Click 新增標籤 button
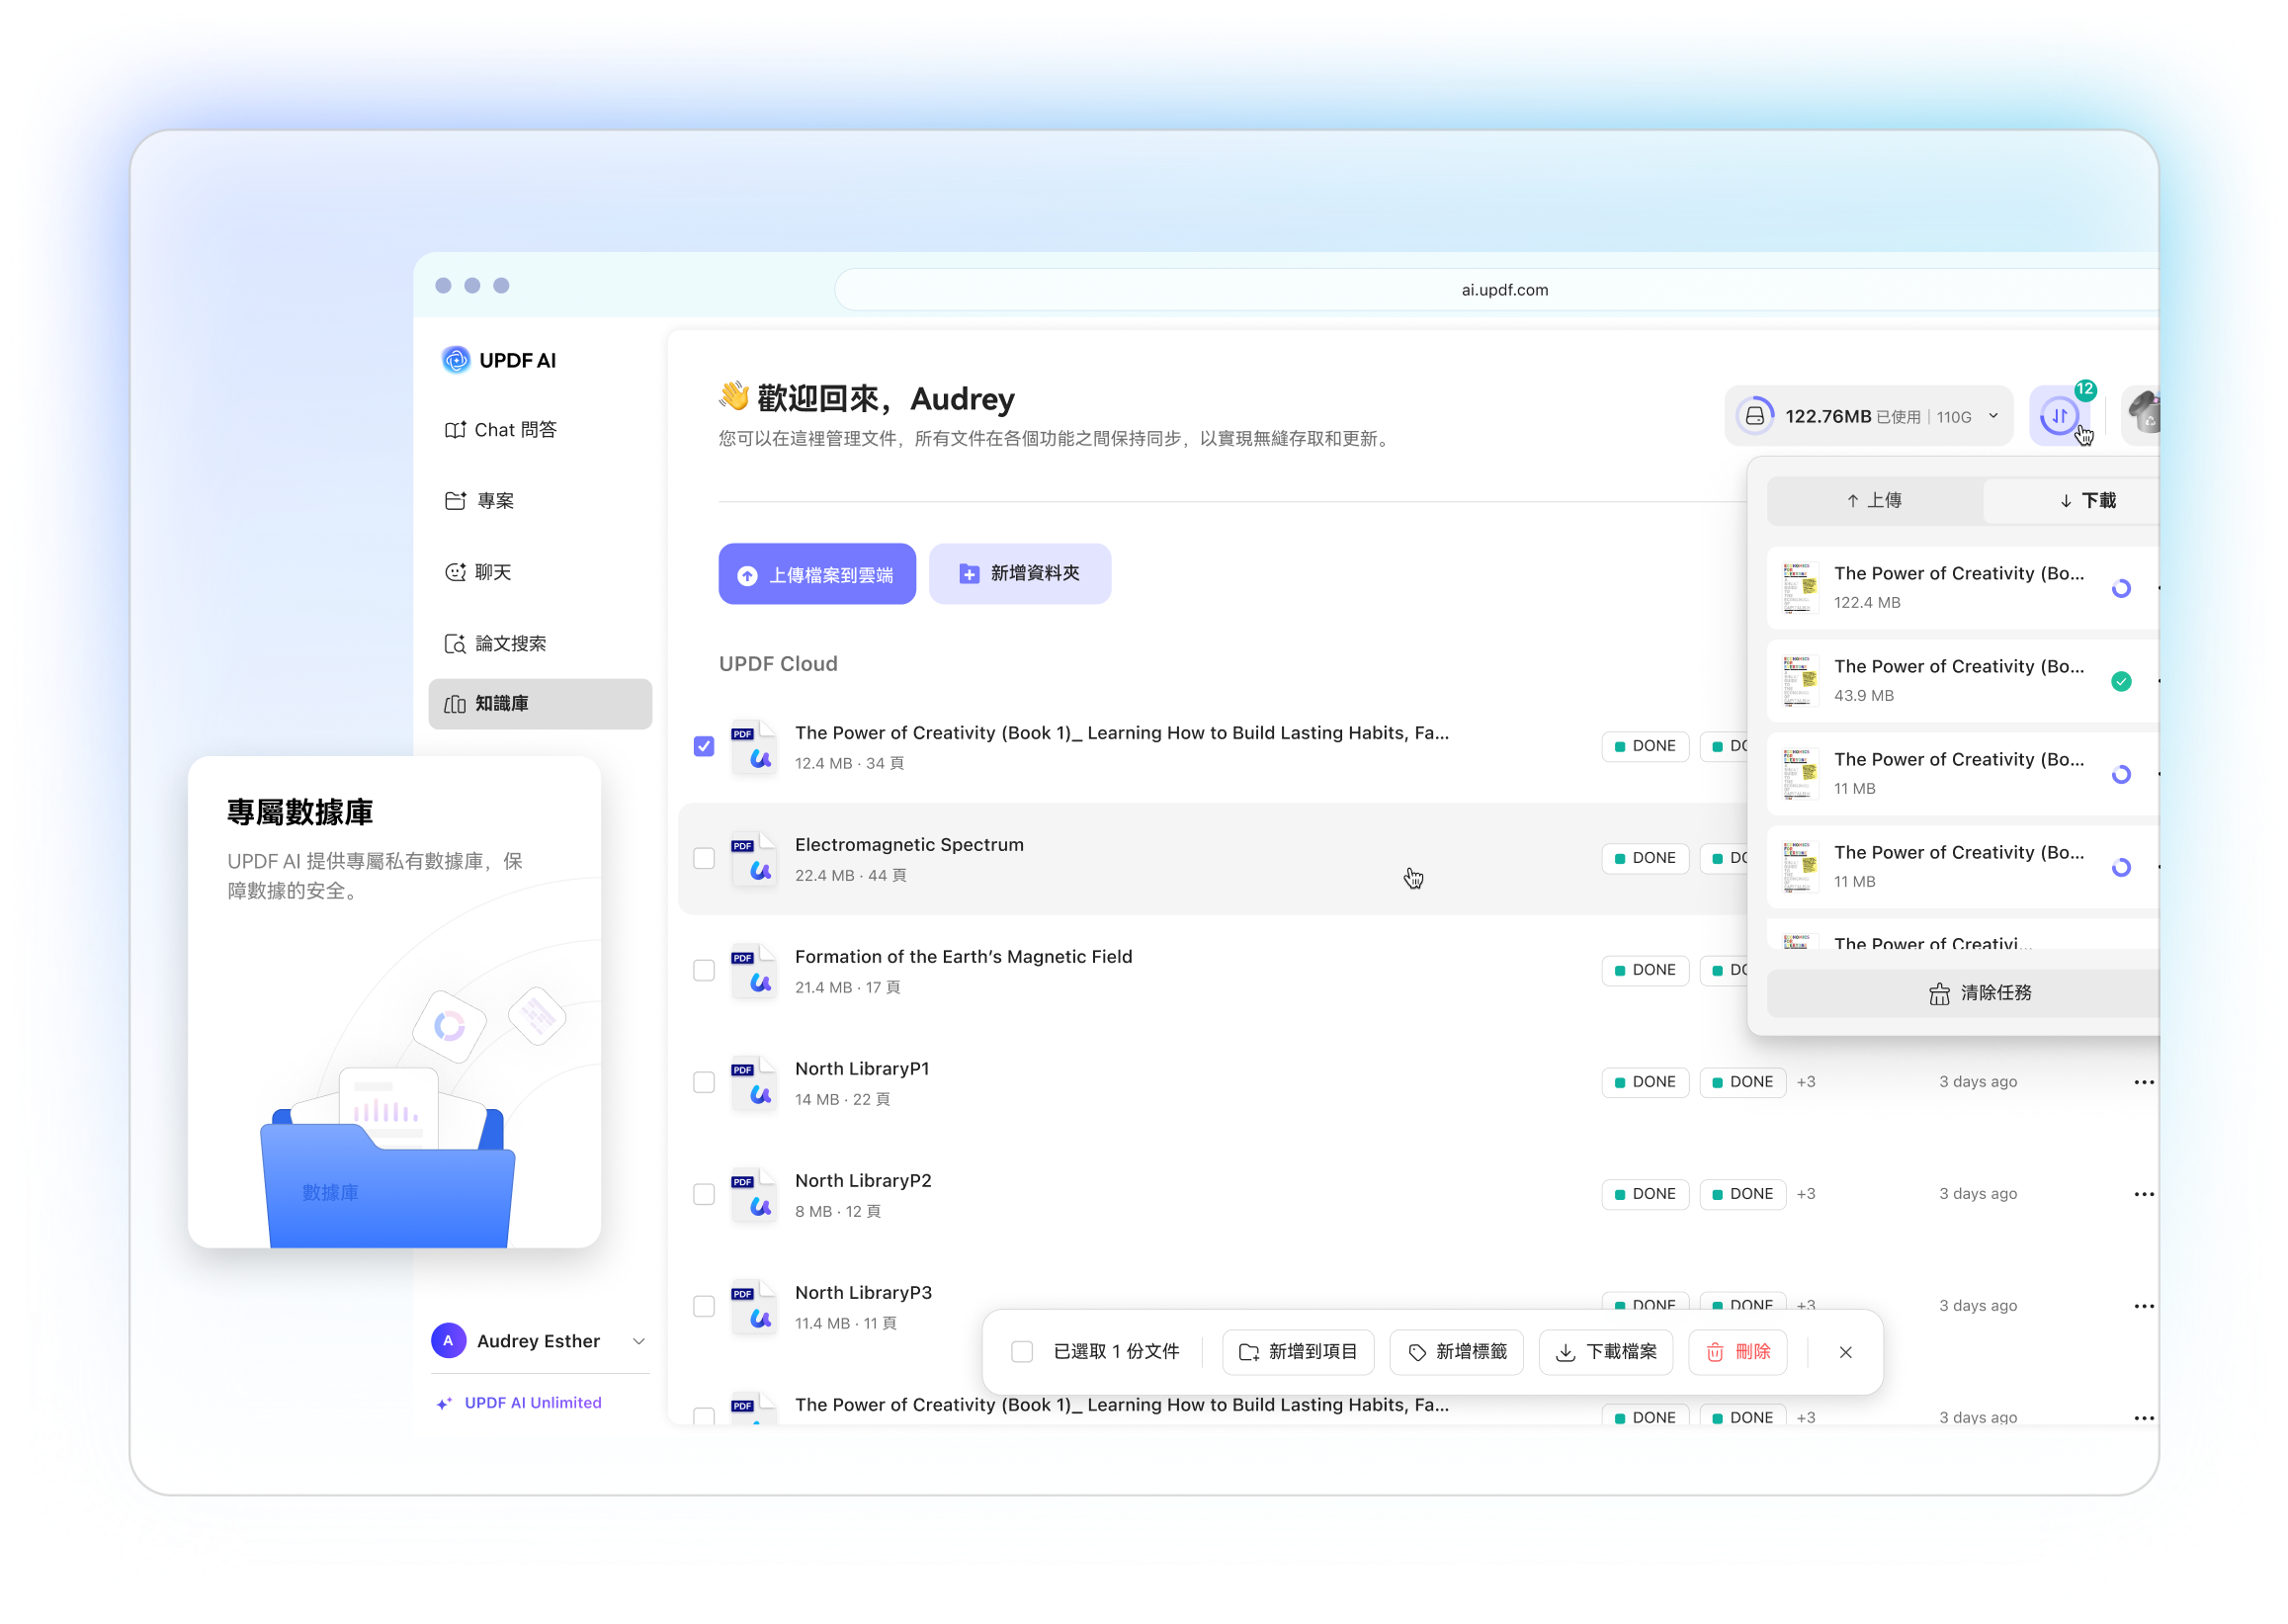 click(1457, 1352)
